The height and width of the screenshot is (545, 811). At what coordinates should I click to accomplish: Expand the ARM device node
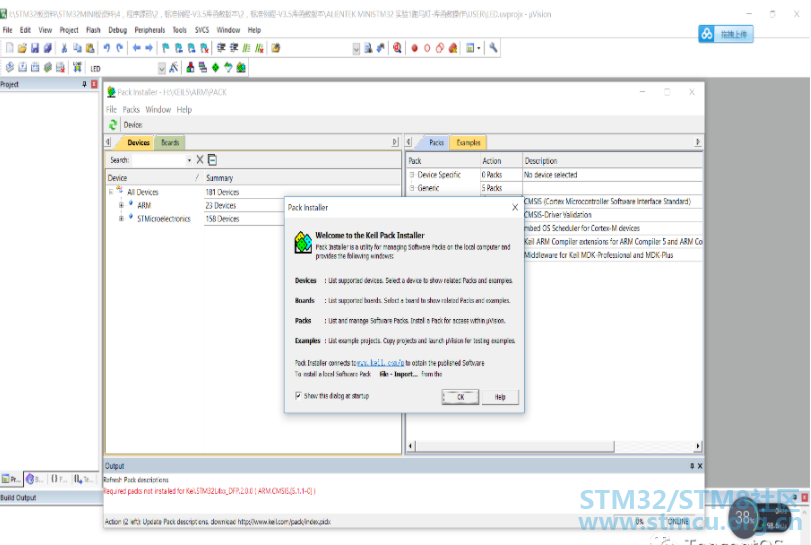121,205
